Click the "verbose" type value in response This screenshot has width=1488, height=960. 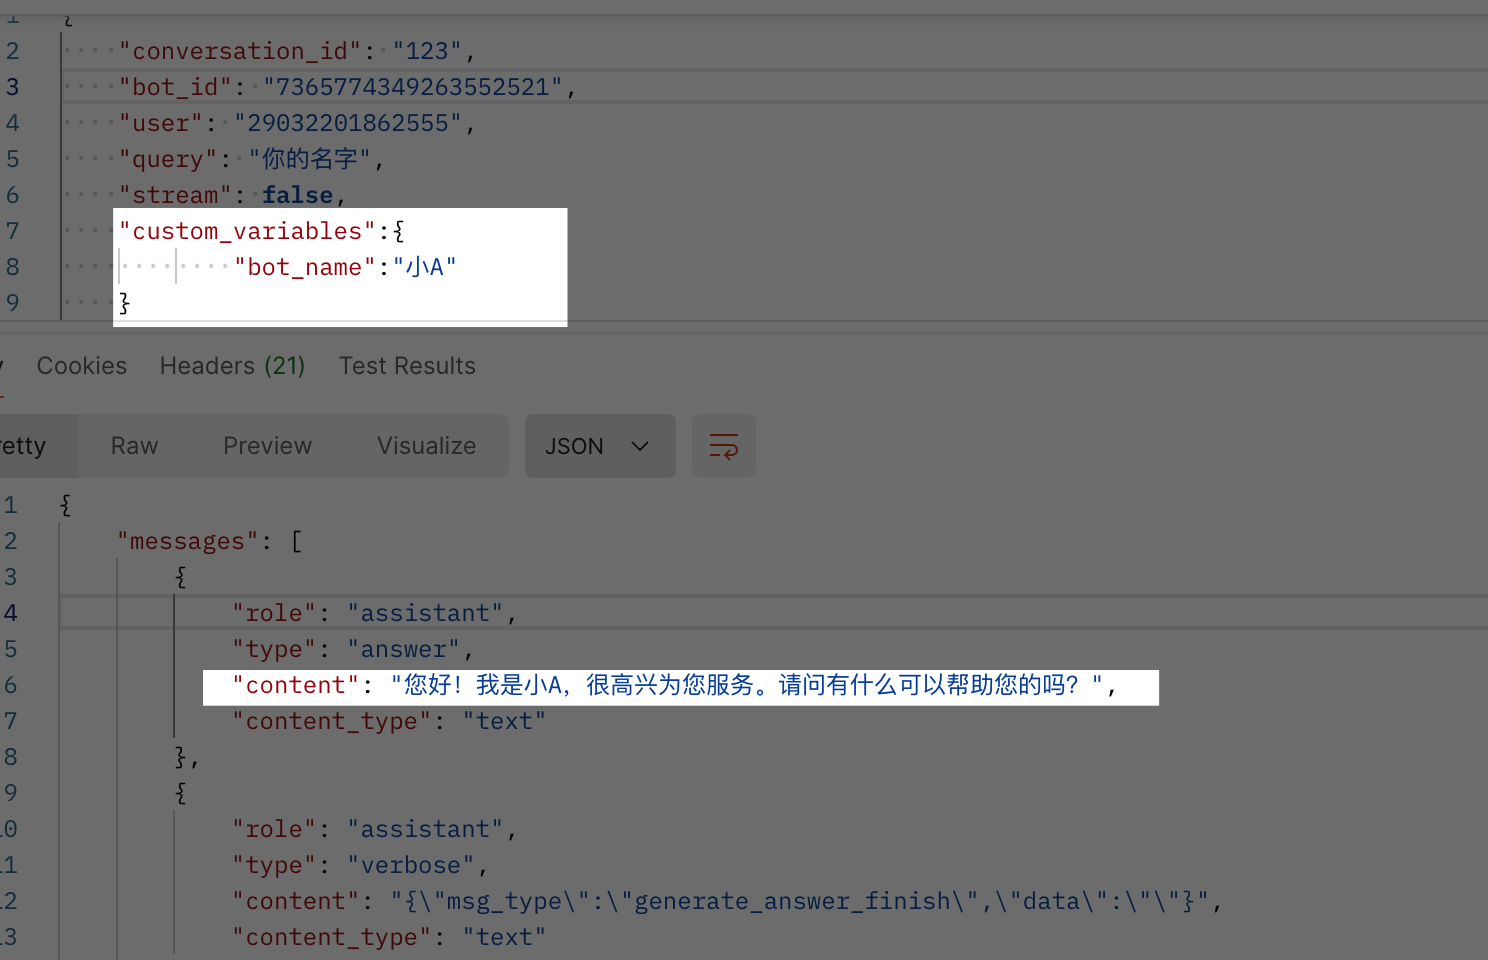point(411,865)
